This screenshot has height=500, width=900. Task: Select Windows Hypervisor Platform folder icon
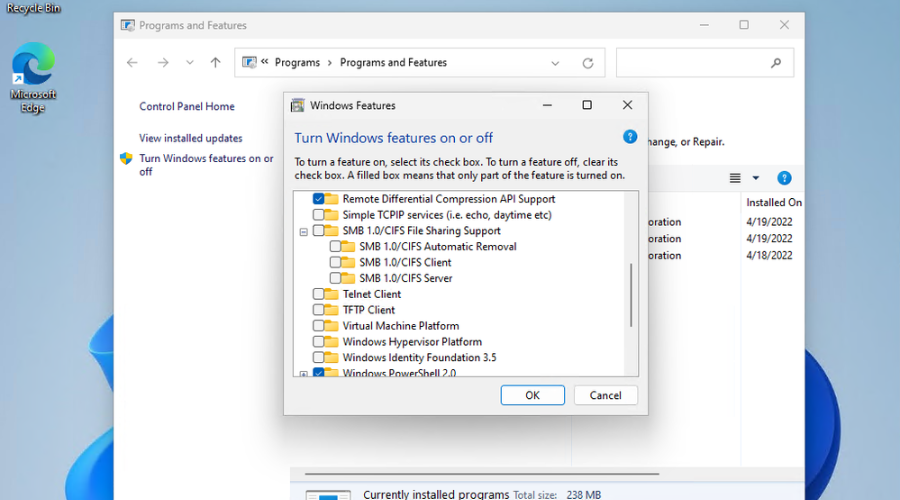331,342
